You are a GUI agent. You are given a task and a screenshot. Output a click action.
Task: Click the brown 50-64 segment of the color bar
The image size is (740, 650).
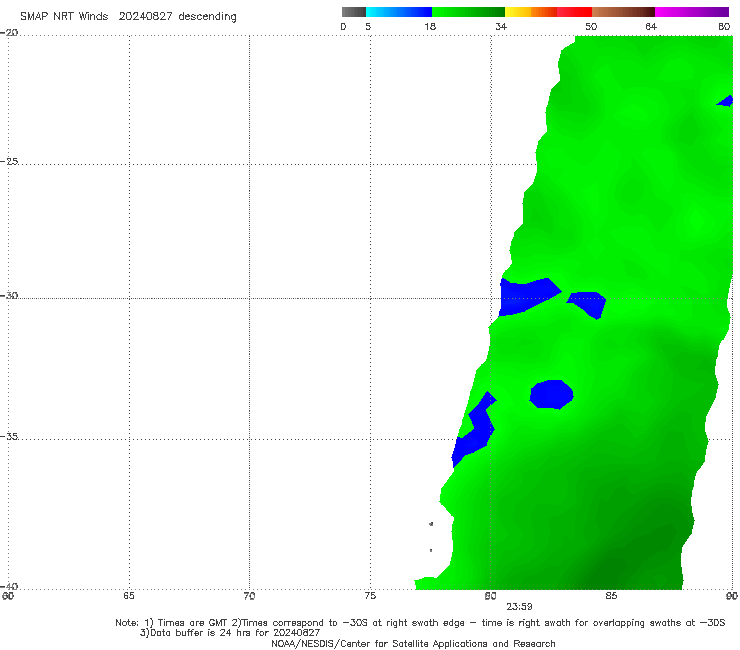coord(623,12)
